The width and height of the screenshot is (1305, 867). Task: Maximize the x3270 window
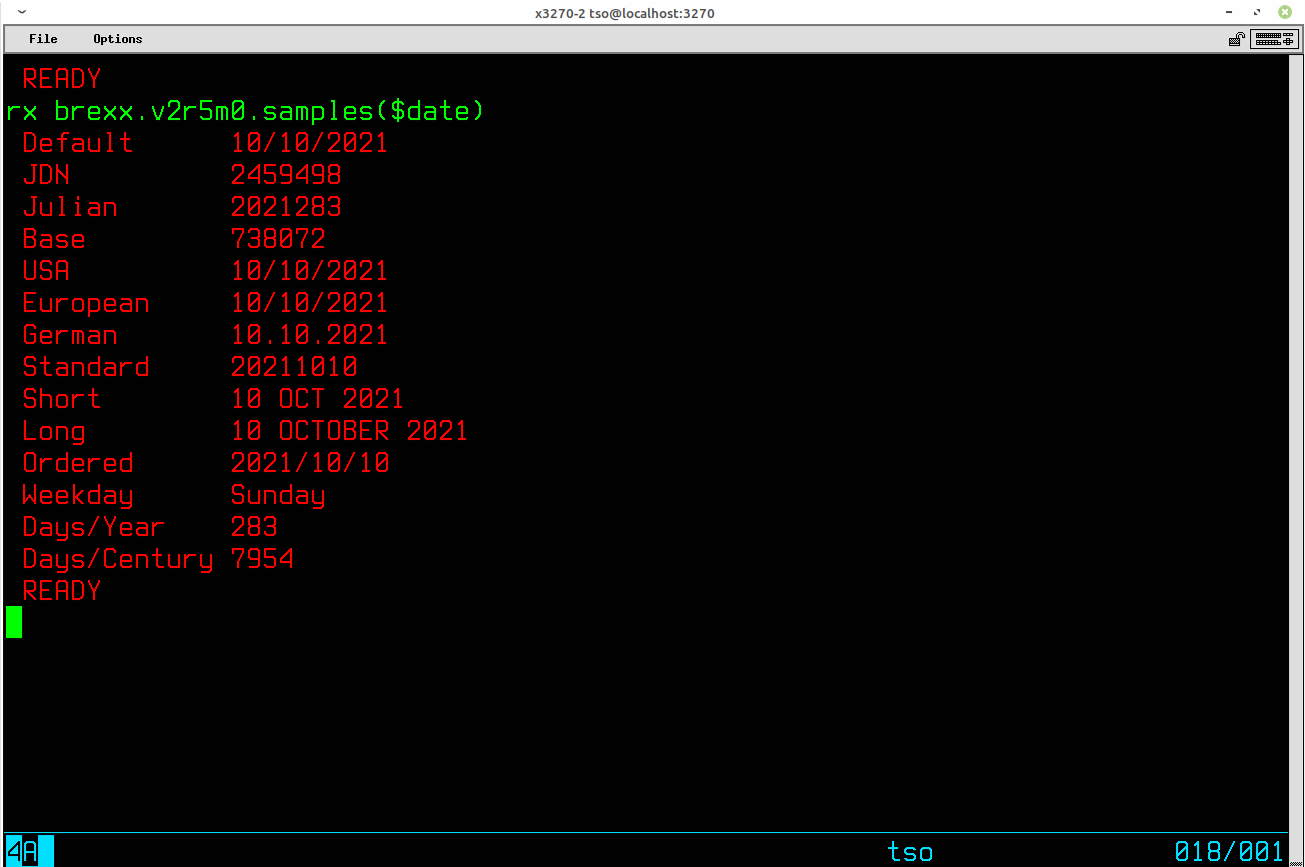(1256, 12)
